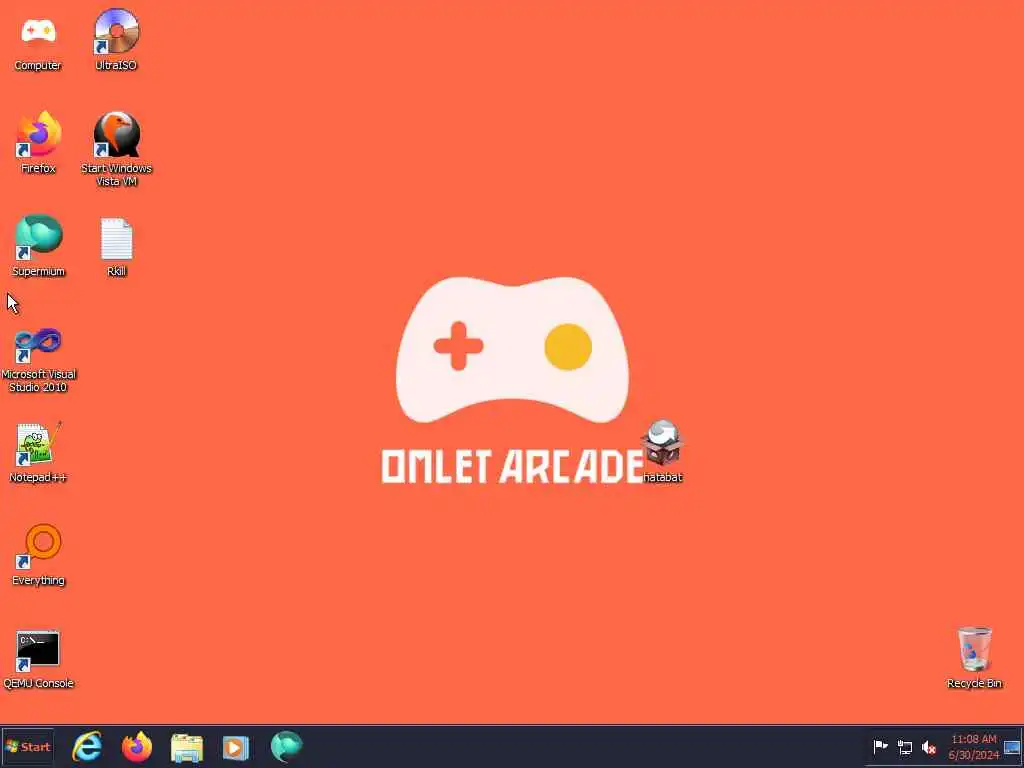Click the muted volume tray icon
This screenshot has width=1024, height=768.
point(929,747)
